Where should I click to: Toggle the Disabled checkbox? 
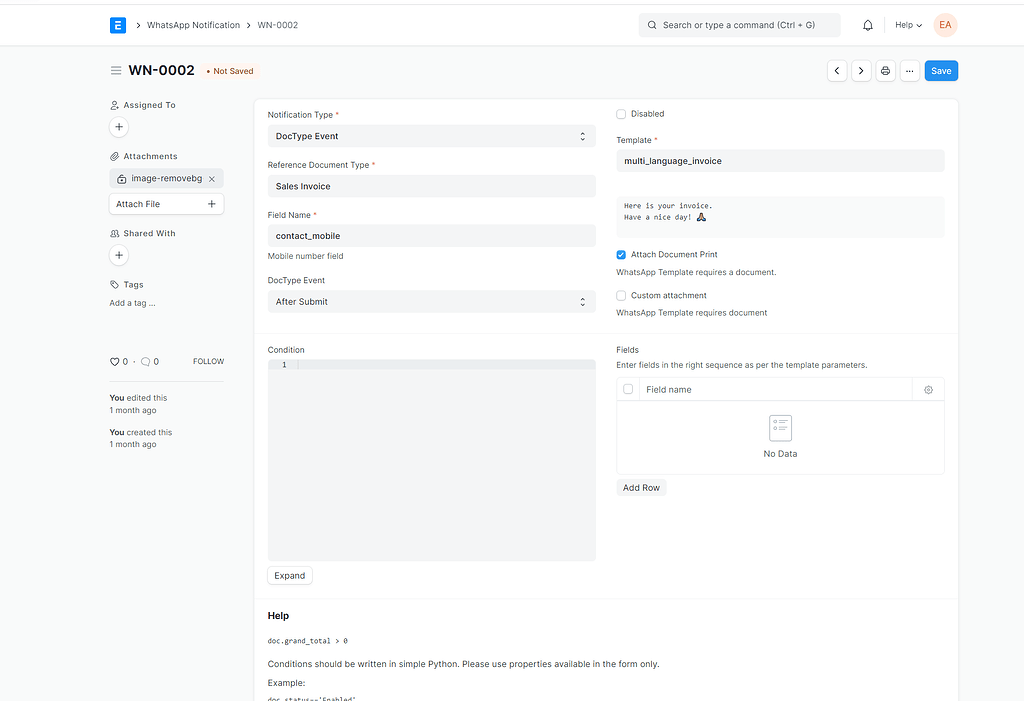click(x=621, y=114)
